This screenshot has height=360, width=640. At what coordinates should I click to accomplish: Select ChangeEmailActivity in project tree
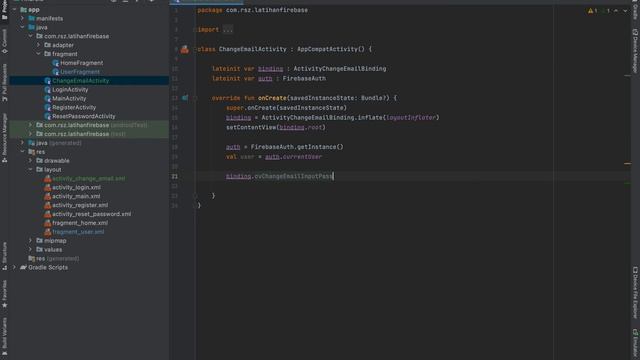coord(80,81)
